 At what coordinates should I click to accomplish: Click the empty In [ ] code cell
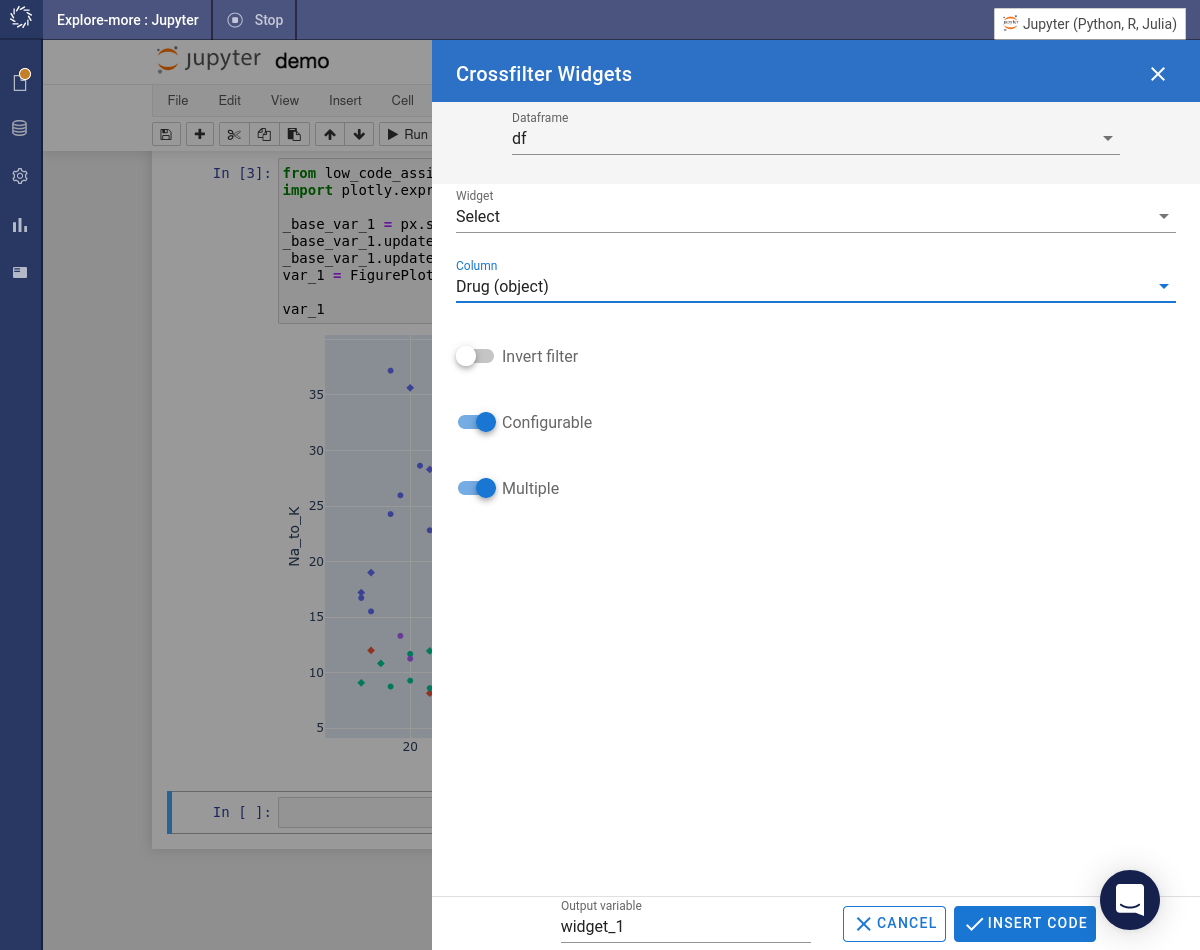(354, 812)
